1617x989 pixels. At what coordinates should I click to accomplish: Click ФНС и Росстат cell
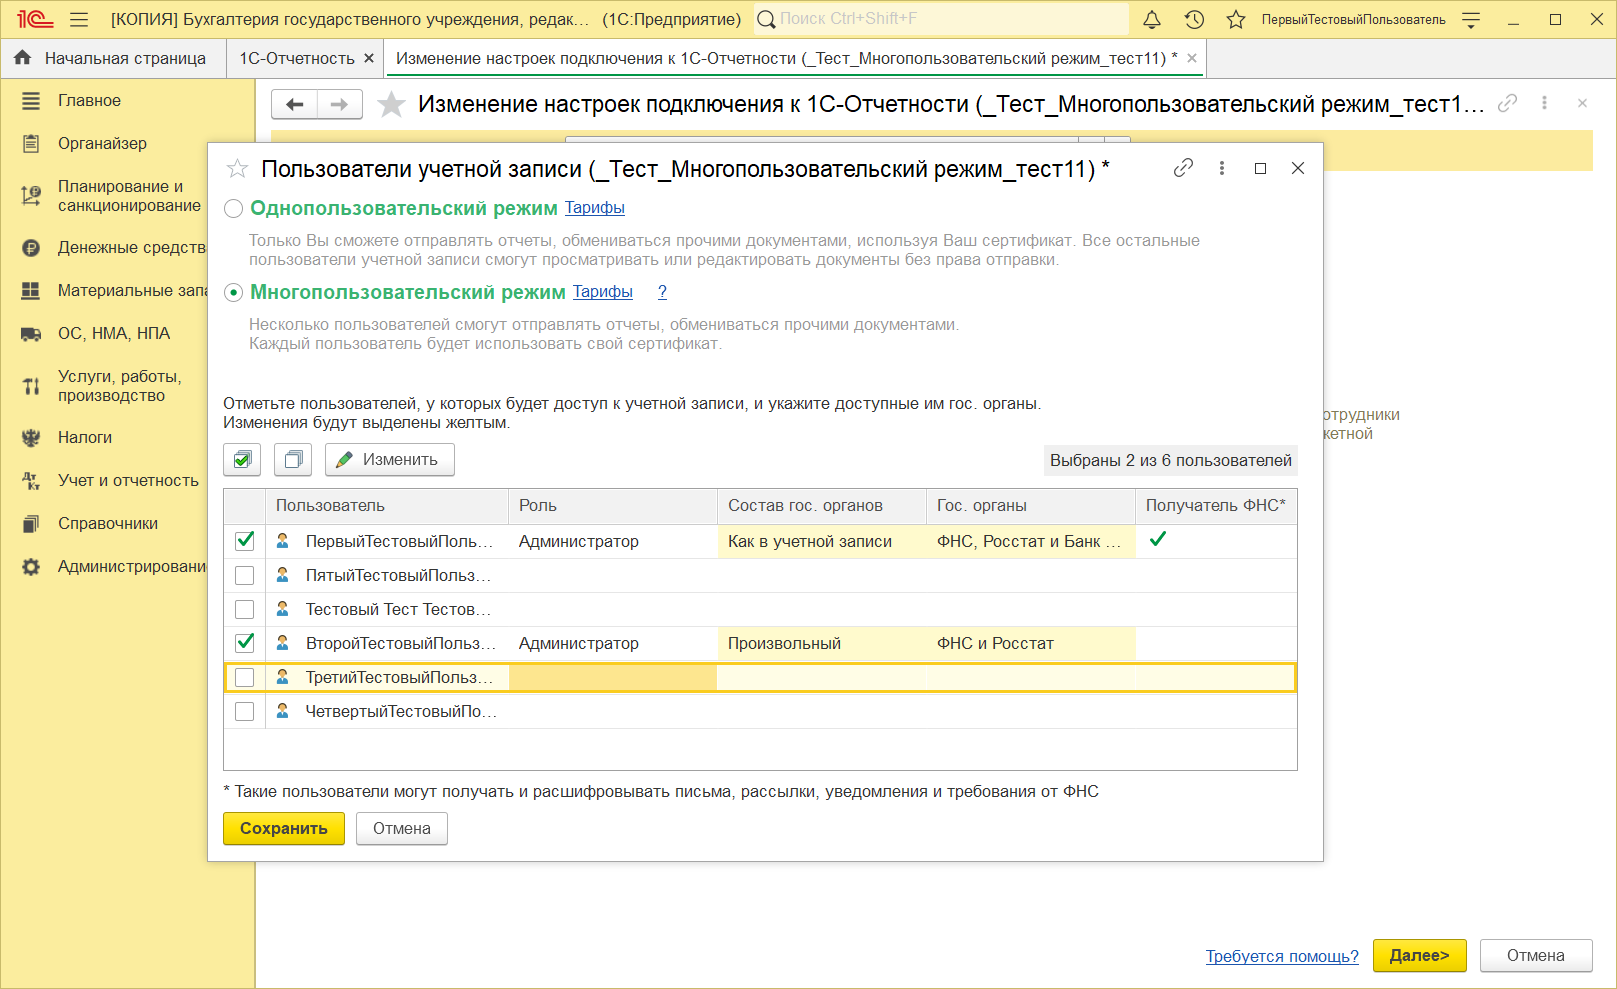pos(1031,643)
